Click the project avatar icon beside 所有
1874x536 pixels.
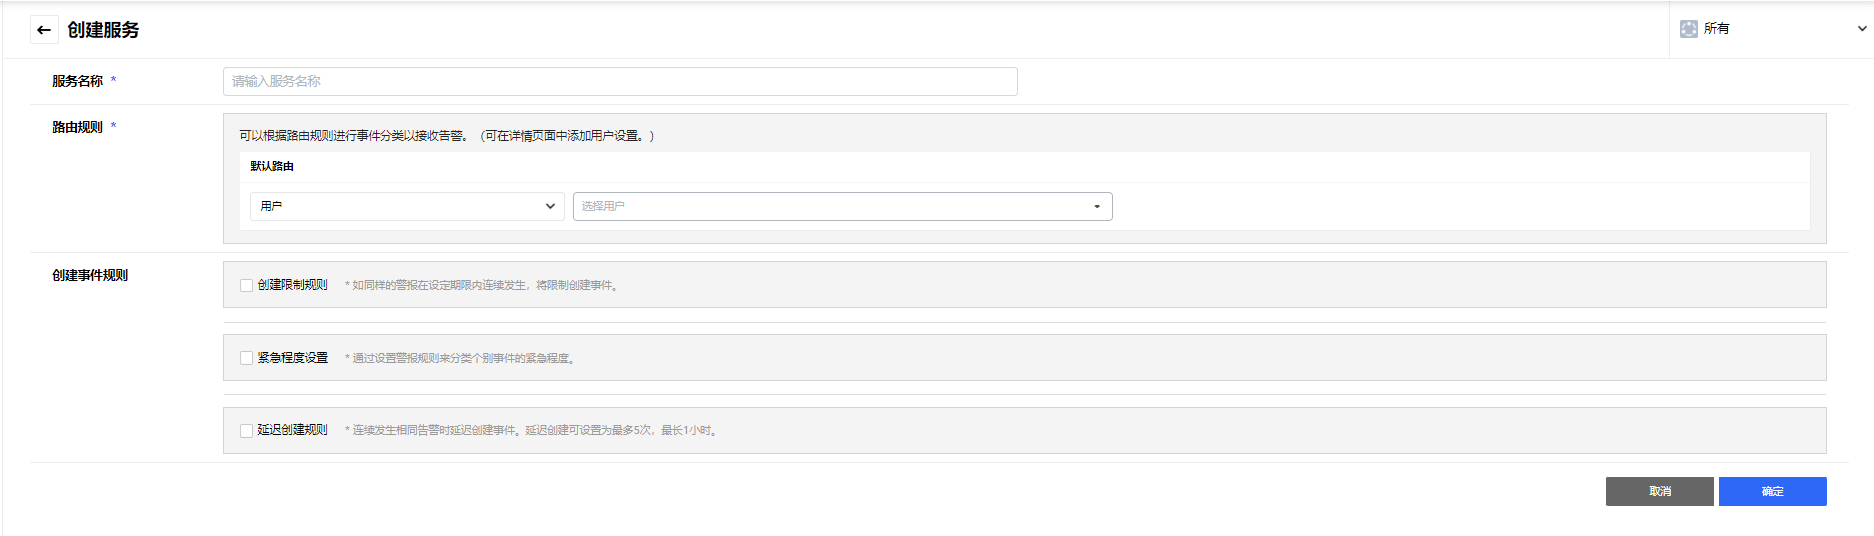[1689, 29]
